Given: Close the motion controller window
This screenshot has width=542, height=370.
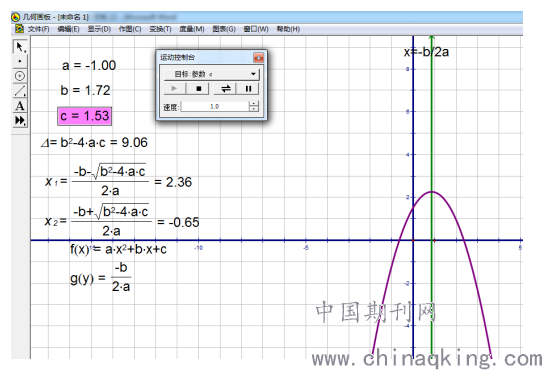Looking at the screenshot, I should (x=259, y=57).
